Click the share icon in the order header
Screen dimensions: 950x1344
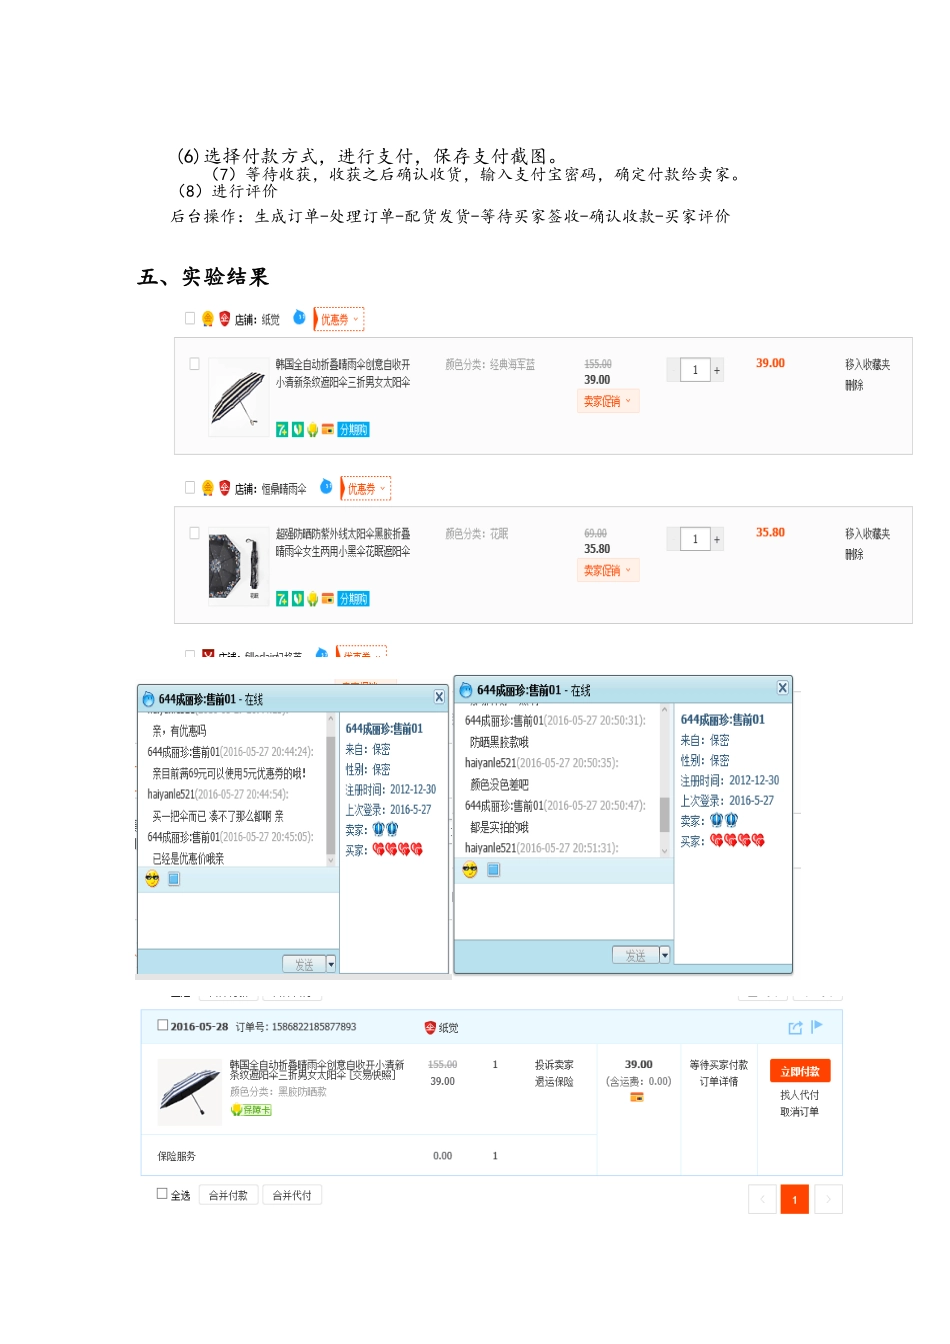pos(795,1027)
